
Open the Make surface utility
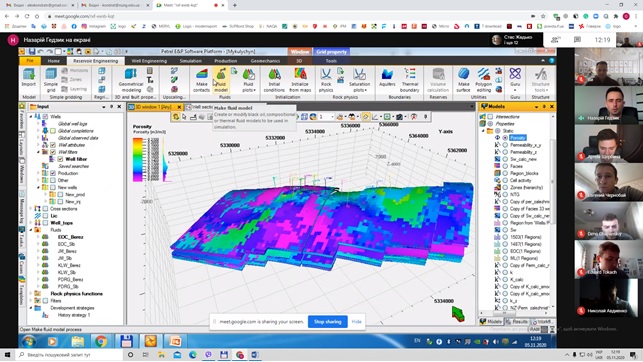(463, 80)
